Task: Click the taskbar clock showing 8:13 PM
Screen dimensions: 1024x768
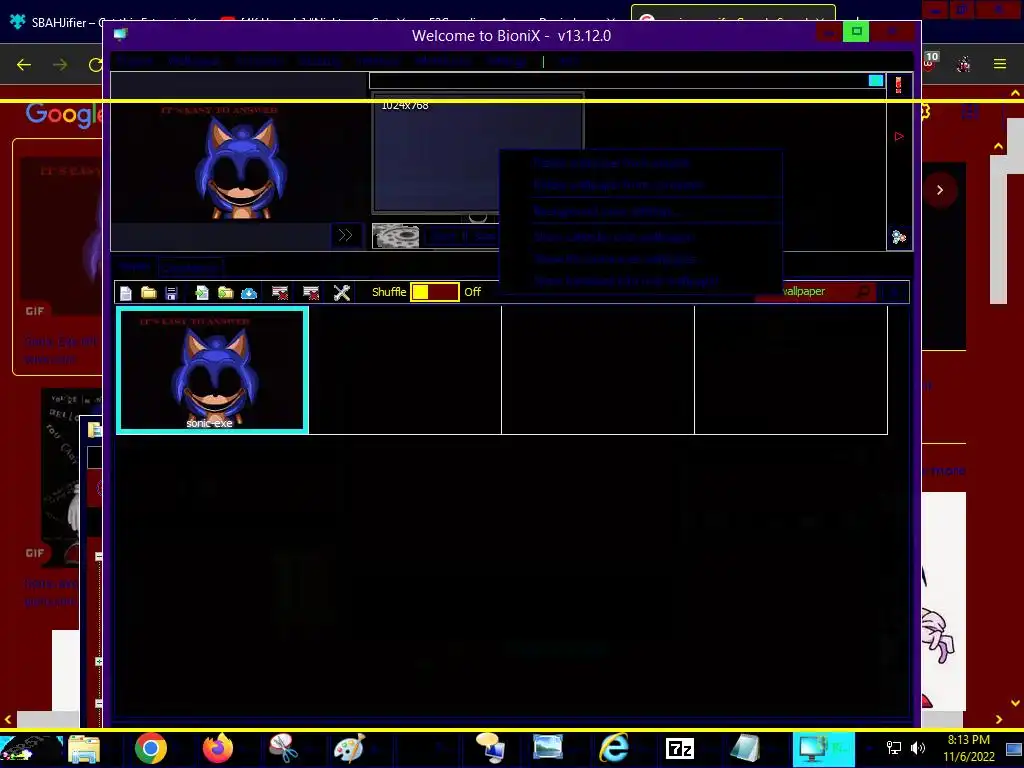Action: 968,748
